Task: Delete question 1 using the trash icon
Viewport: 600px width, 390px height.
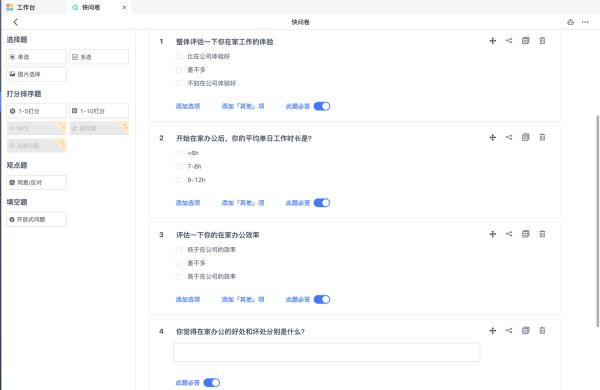Action: (x=542, y=41)
